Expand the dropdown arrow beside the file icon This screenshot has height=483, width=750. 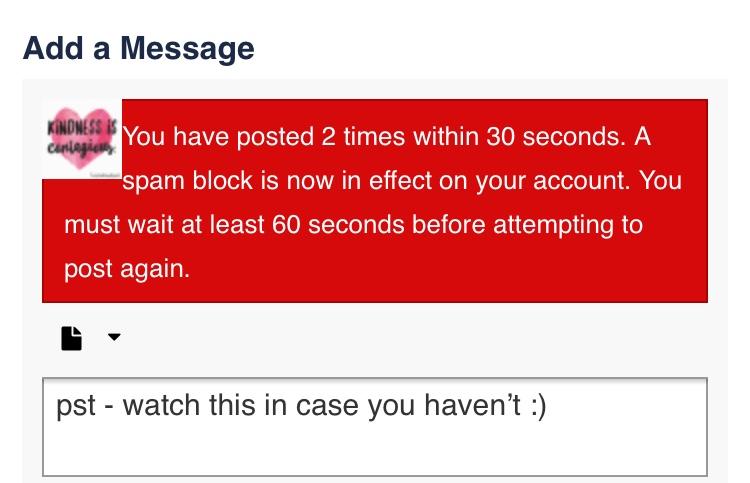114,337
